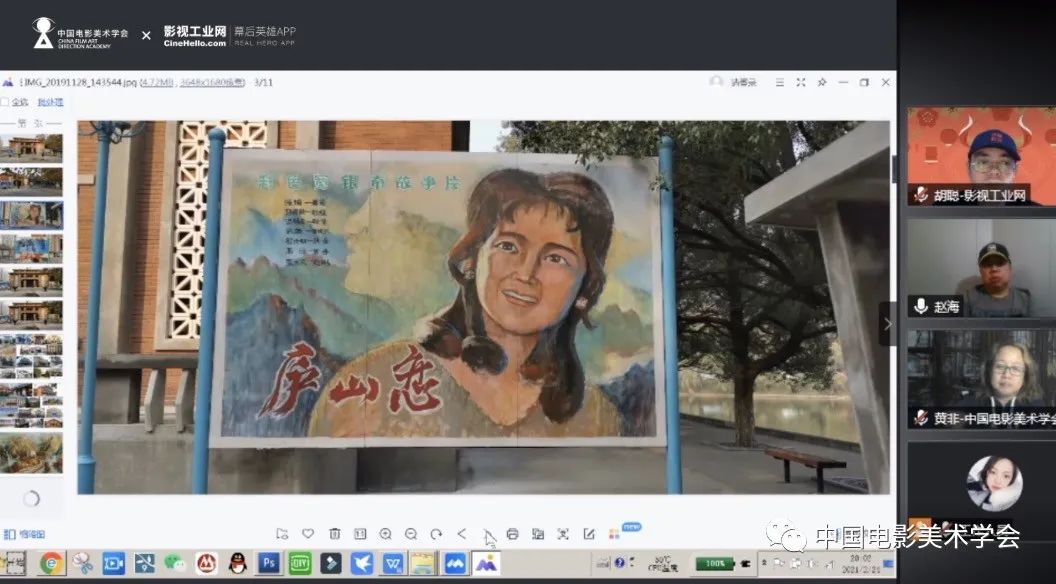
Task: Click the printer icon in the bottom toolbar
Action: coord(512,534)
